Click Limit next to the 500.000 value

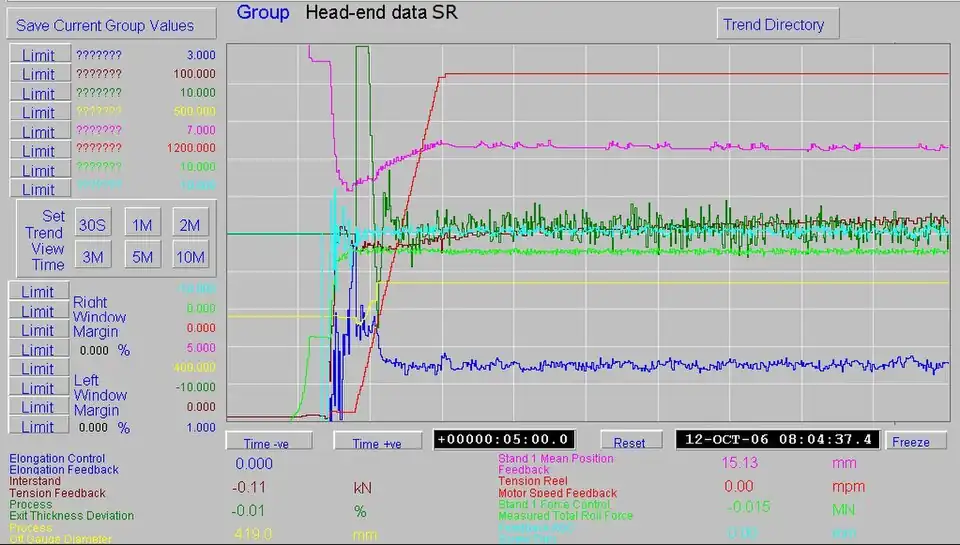[39, 112]
